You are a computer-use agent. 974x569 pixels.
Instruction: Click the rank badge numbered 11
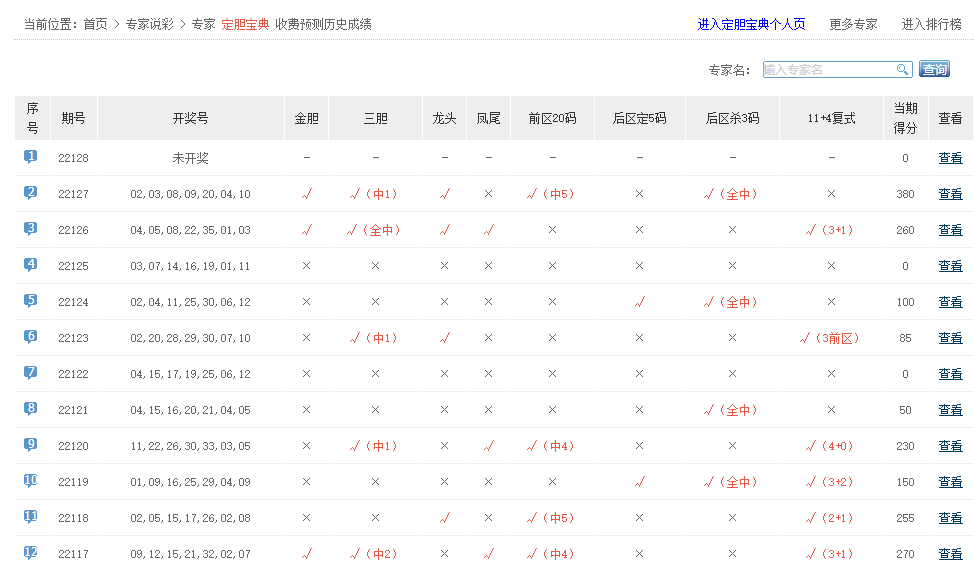[x=31, y=517]
